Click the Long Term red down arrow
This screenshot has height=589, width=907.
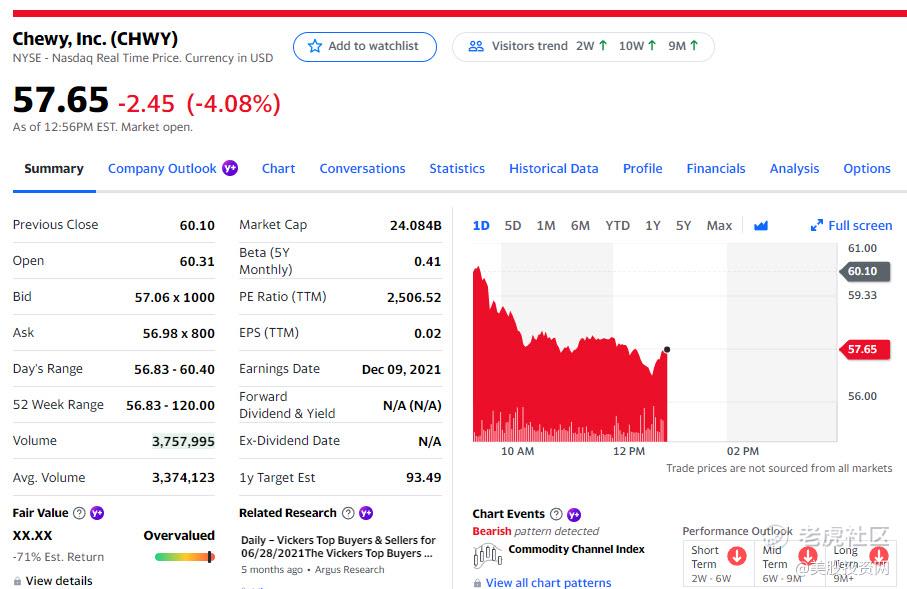879,556
